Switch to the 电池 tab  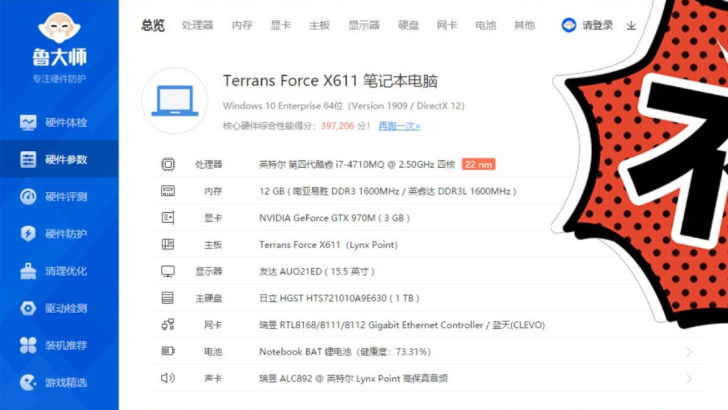coord(486,25)
